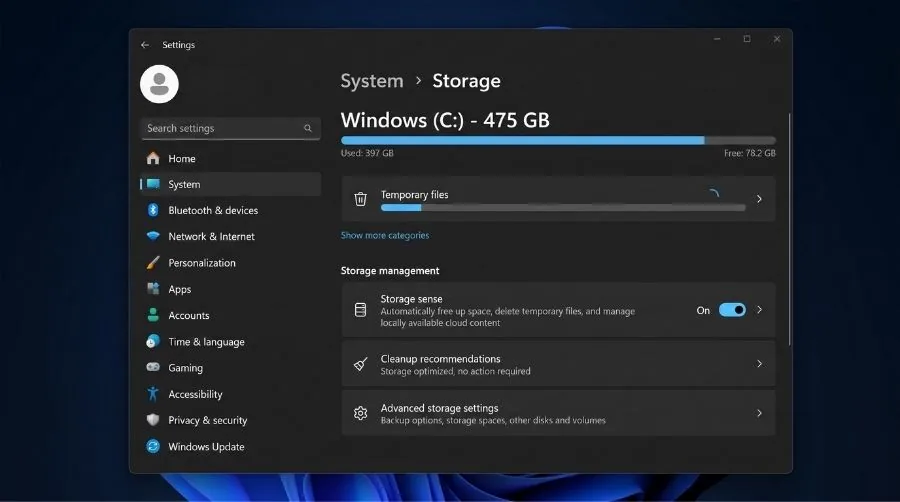Maximize the Settings window
The width and height of the screenshot is (900, 502).
click(747, 39)
